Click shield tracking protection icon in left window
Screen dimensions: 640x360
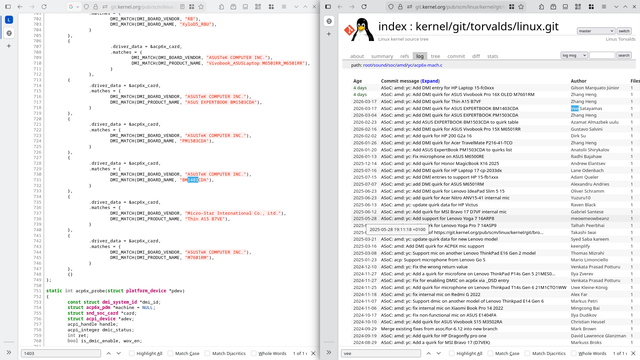pyautogui.click(x=86, y=7)
